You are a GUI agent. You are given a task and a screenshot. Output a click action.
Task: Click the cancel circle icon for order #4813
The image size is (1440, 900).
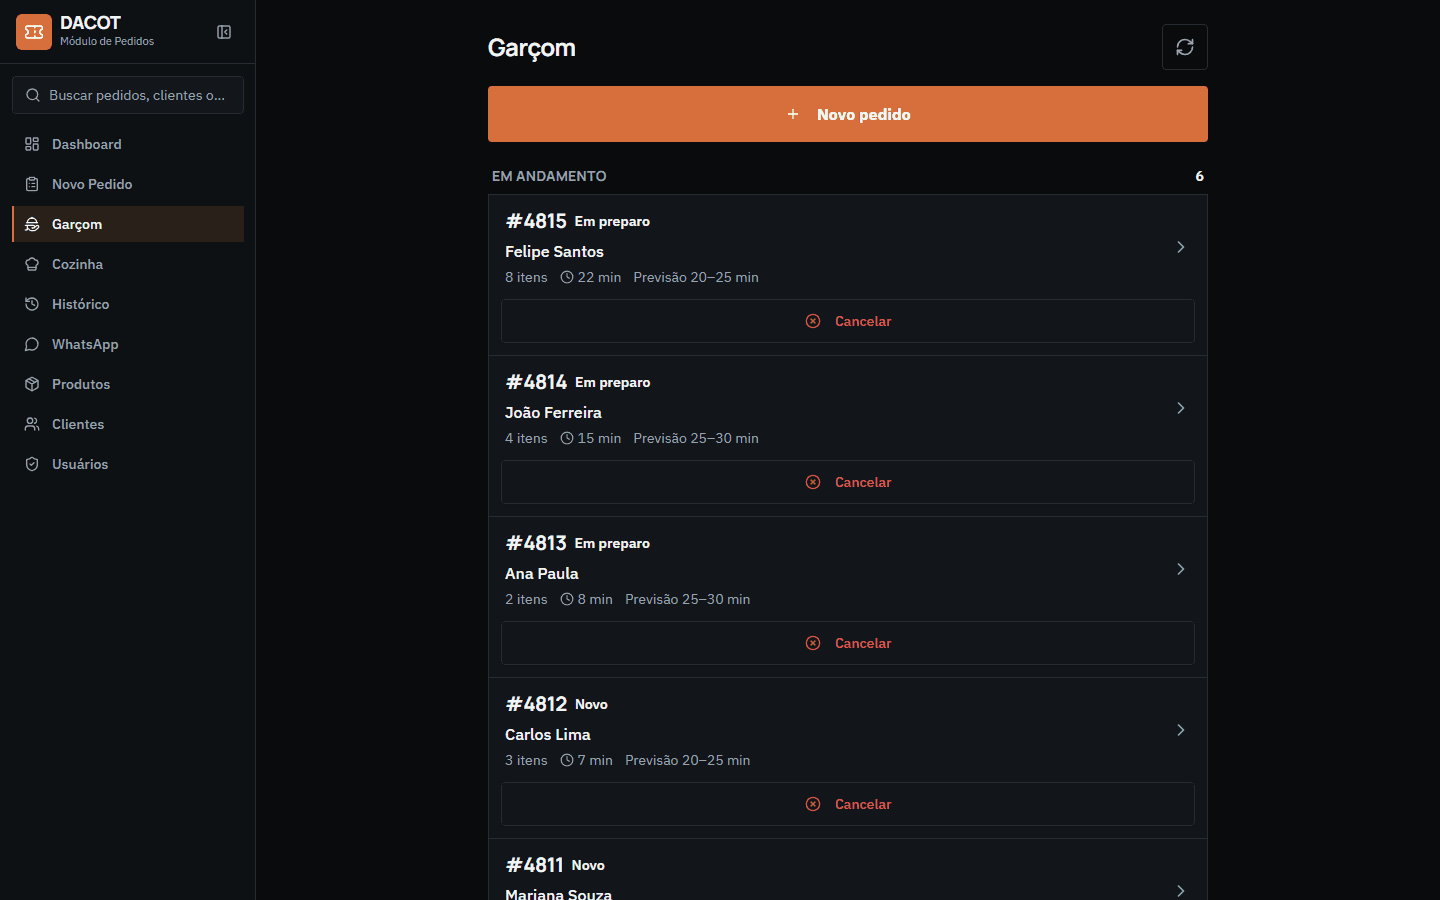click(813, 643)
